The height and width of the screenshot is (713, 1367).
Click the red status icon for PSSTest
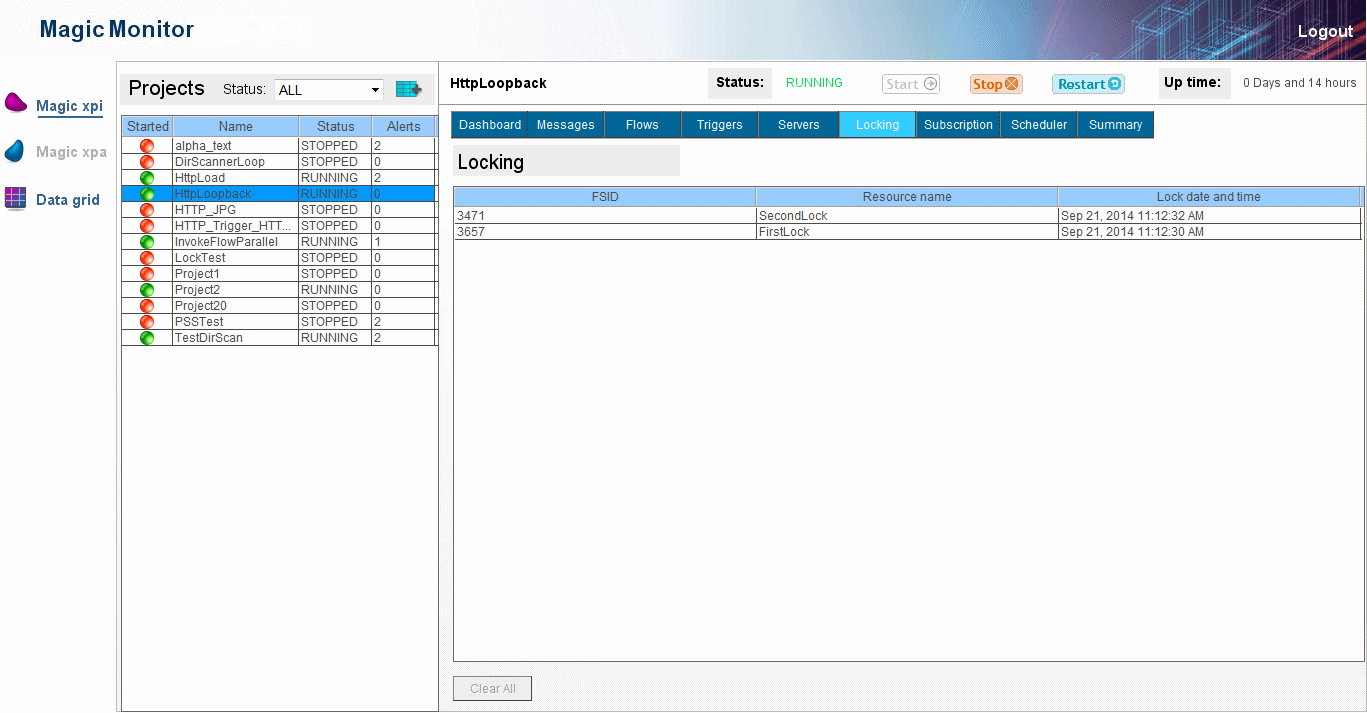point(147,322)
